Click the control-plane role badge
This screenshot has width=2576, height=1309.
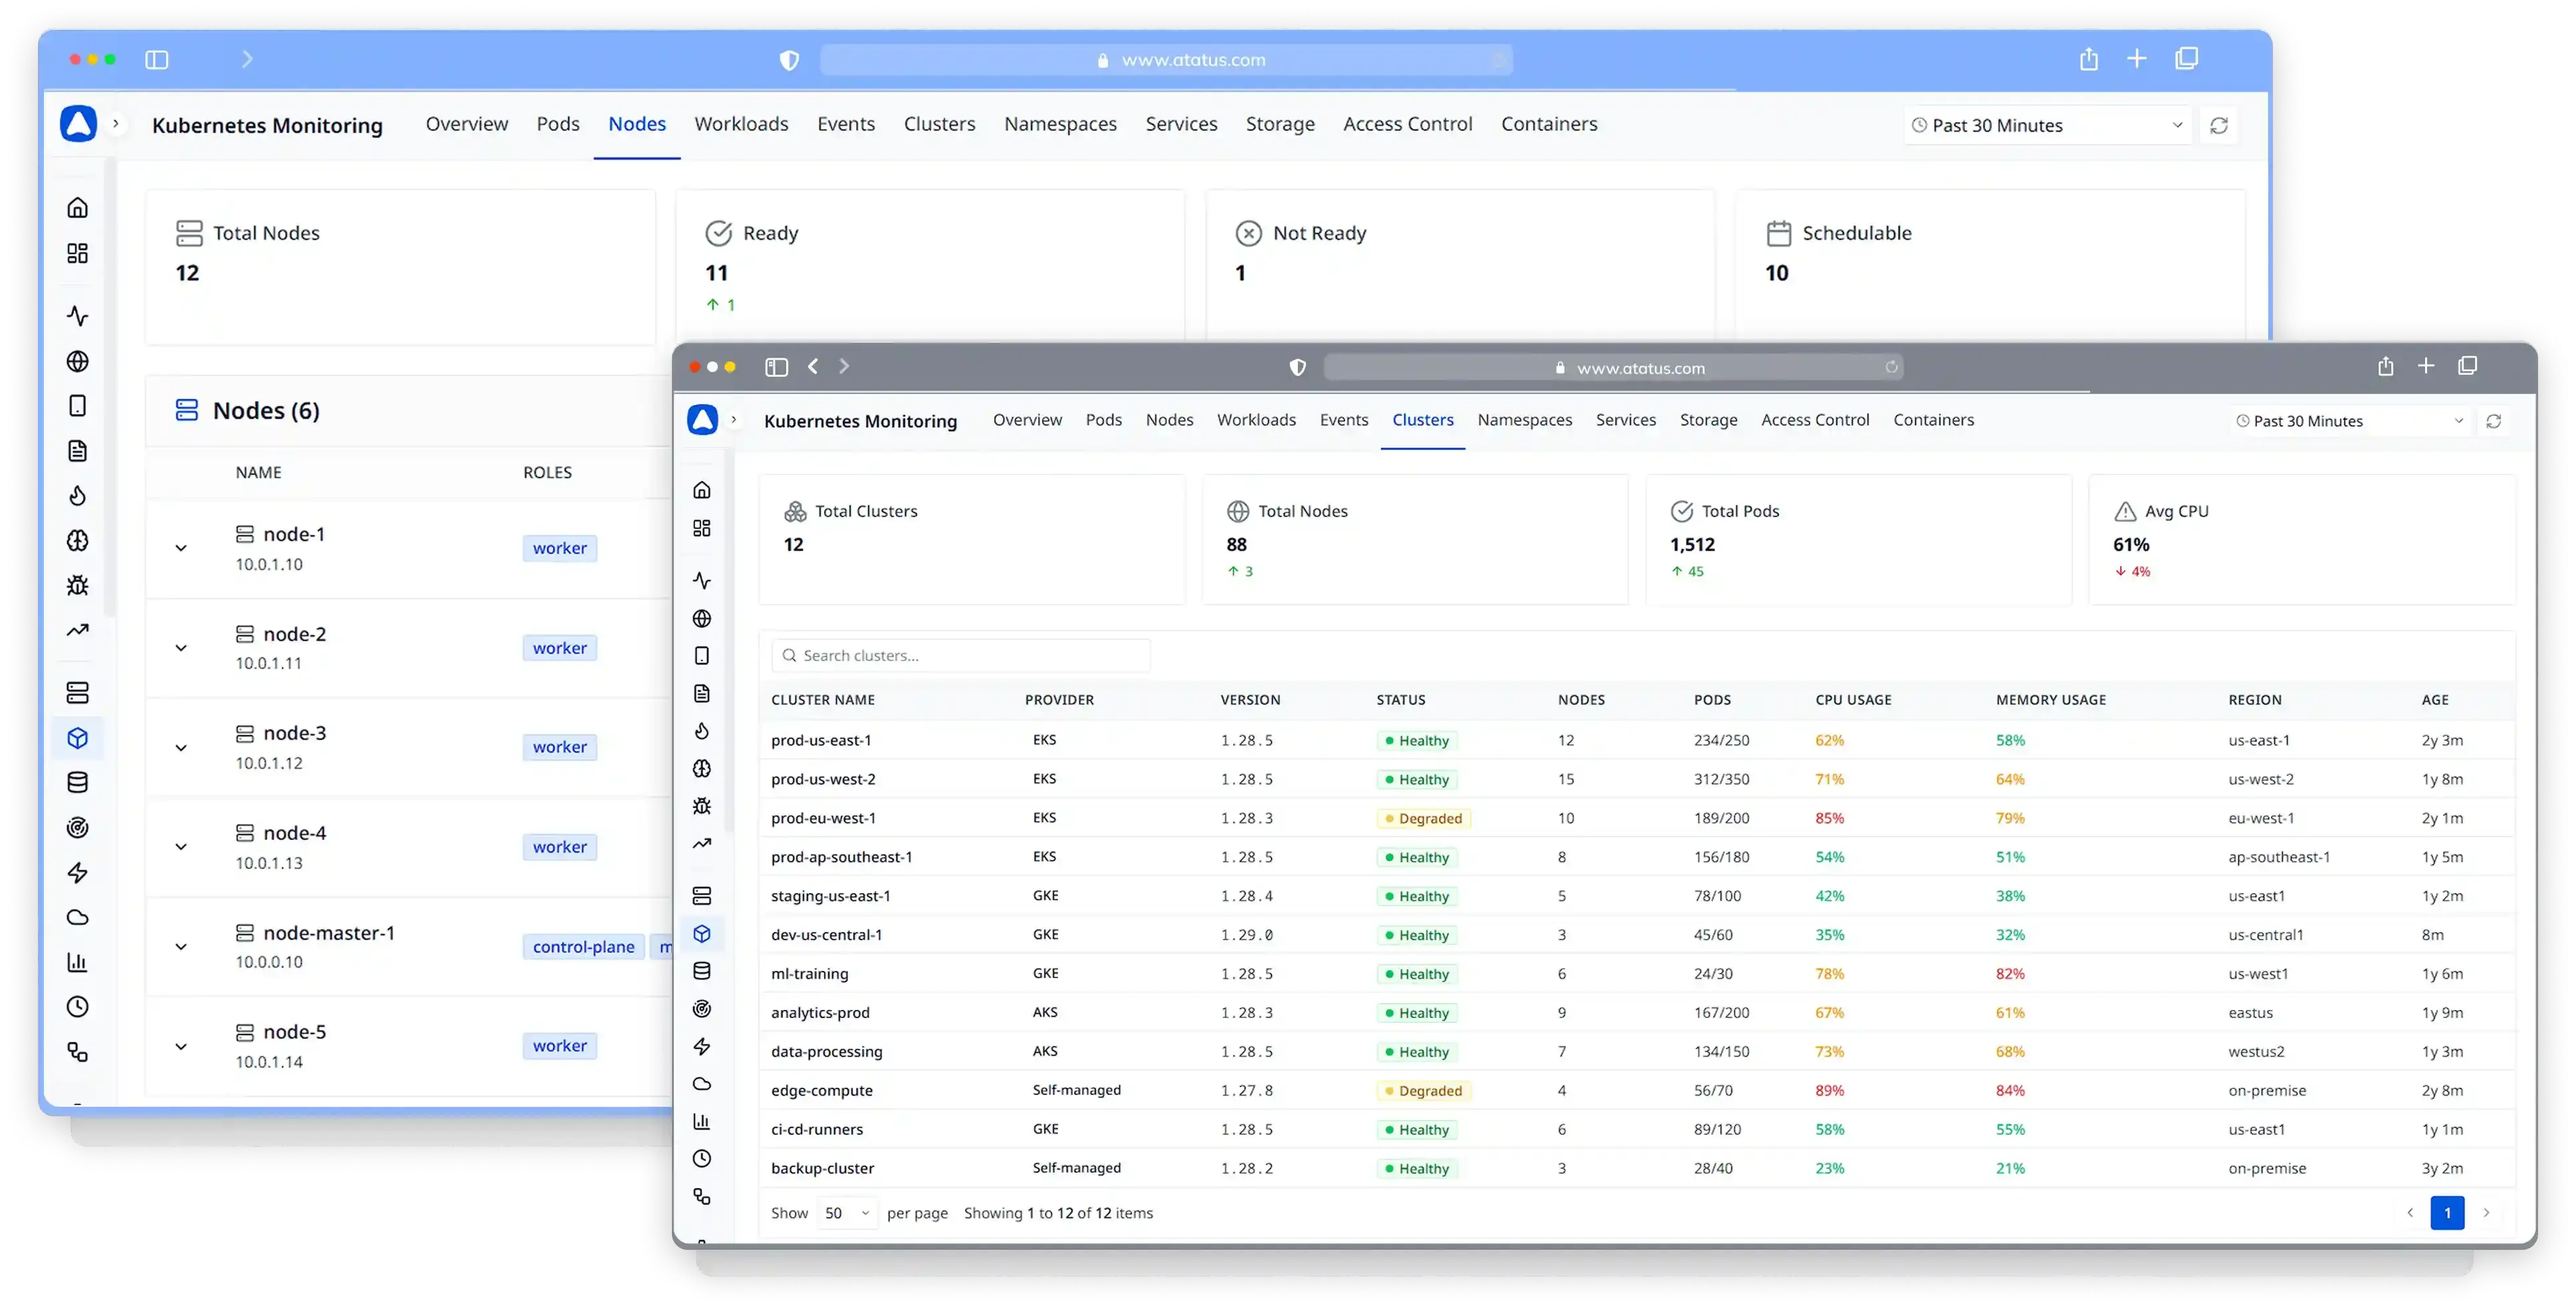point(583,946)
